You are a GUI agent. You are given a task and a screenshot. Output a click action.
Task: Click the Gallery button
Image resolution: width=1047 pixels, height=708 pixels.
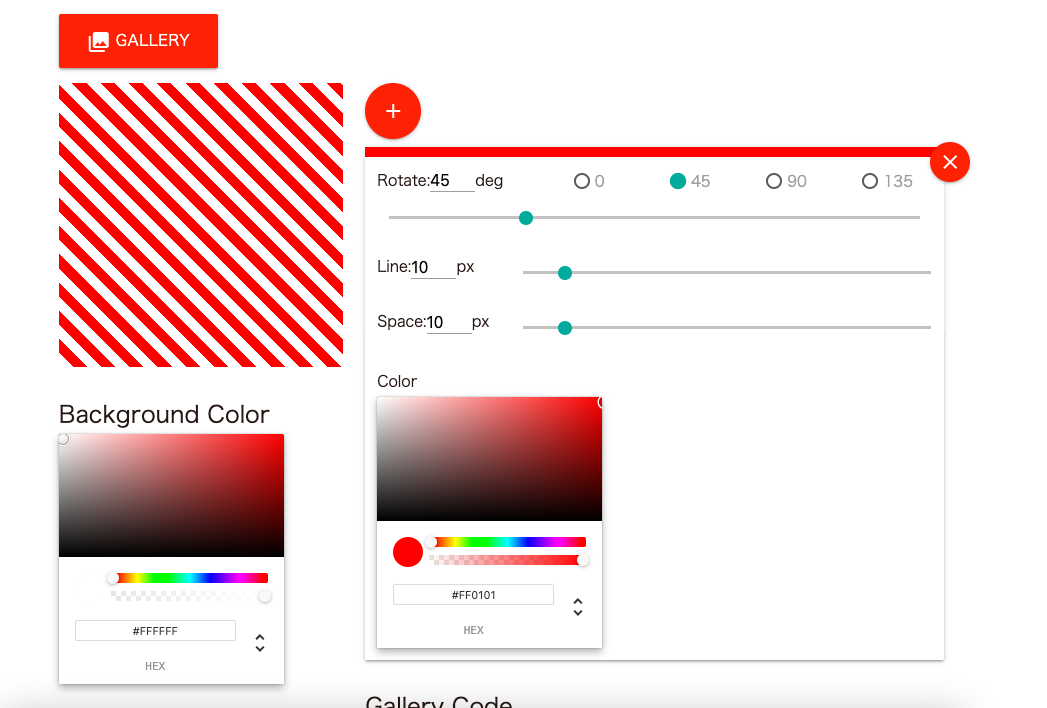[138, 41]
